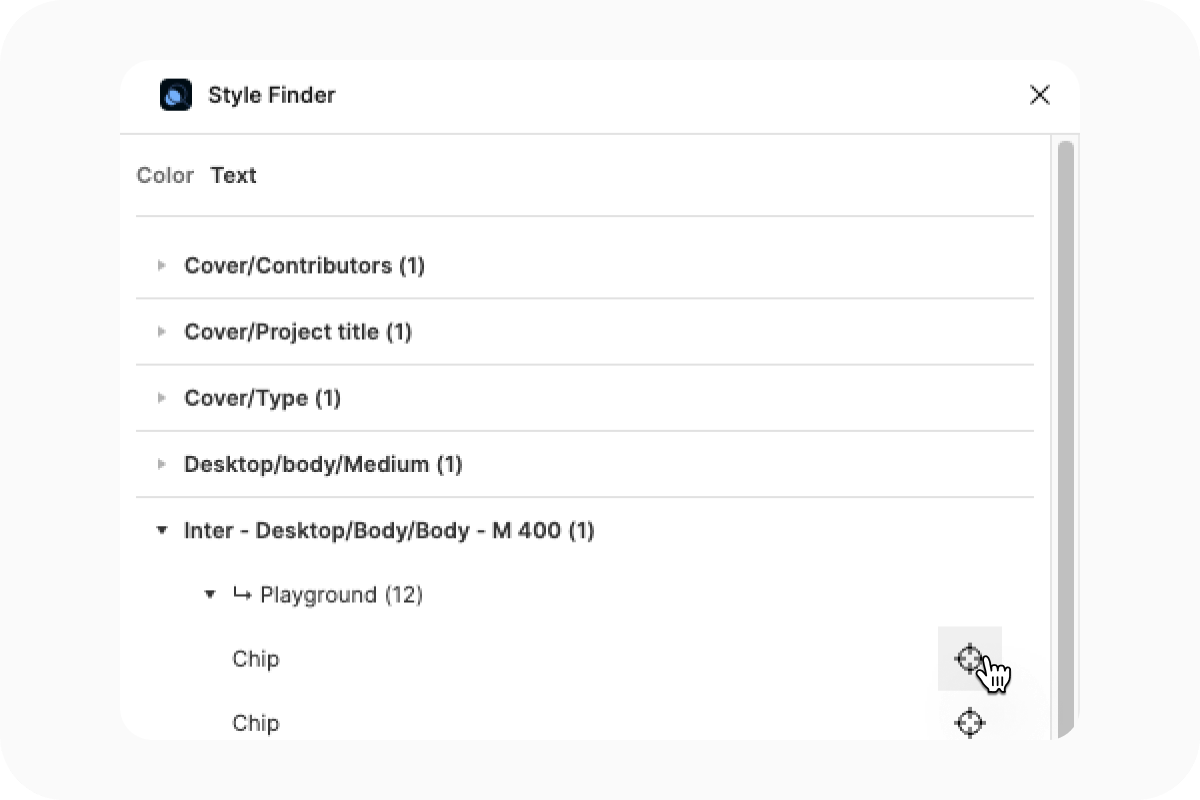Expand the Cover/Type disclosure triangle

(x=162, y=397)
